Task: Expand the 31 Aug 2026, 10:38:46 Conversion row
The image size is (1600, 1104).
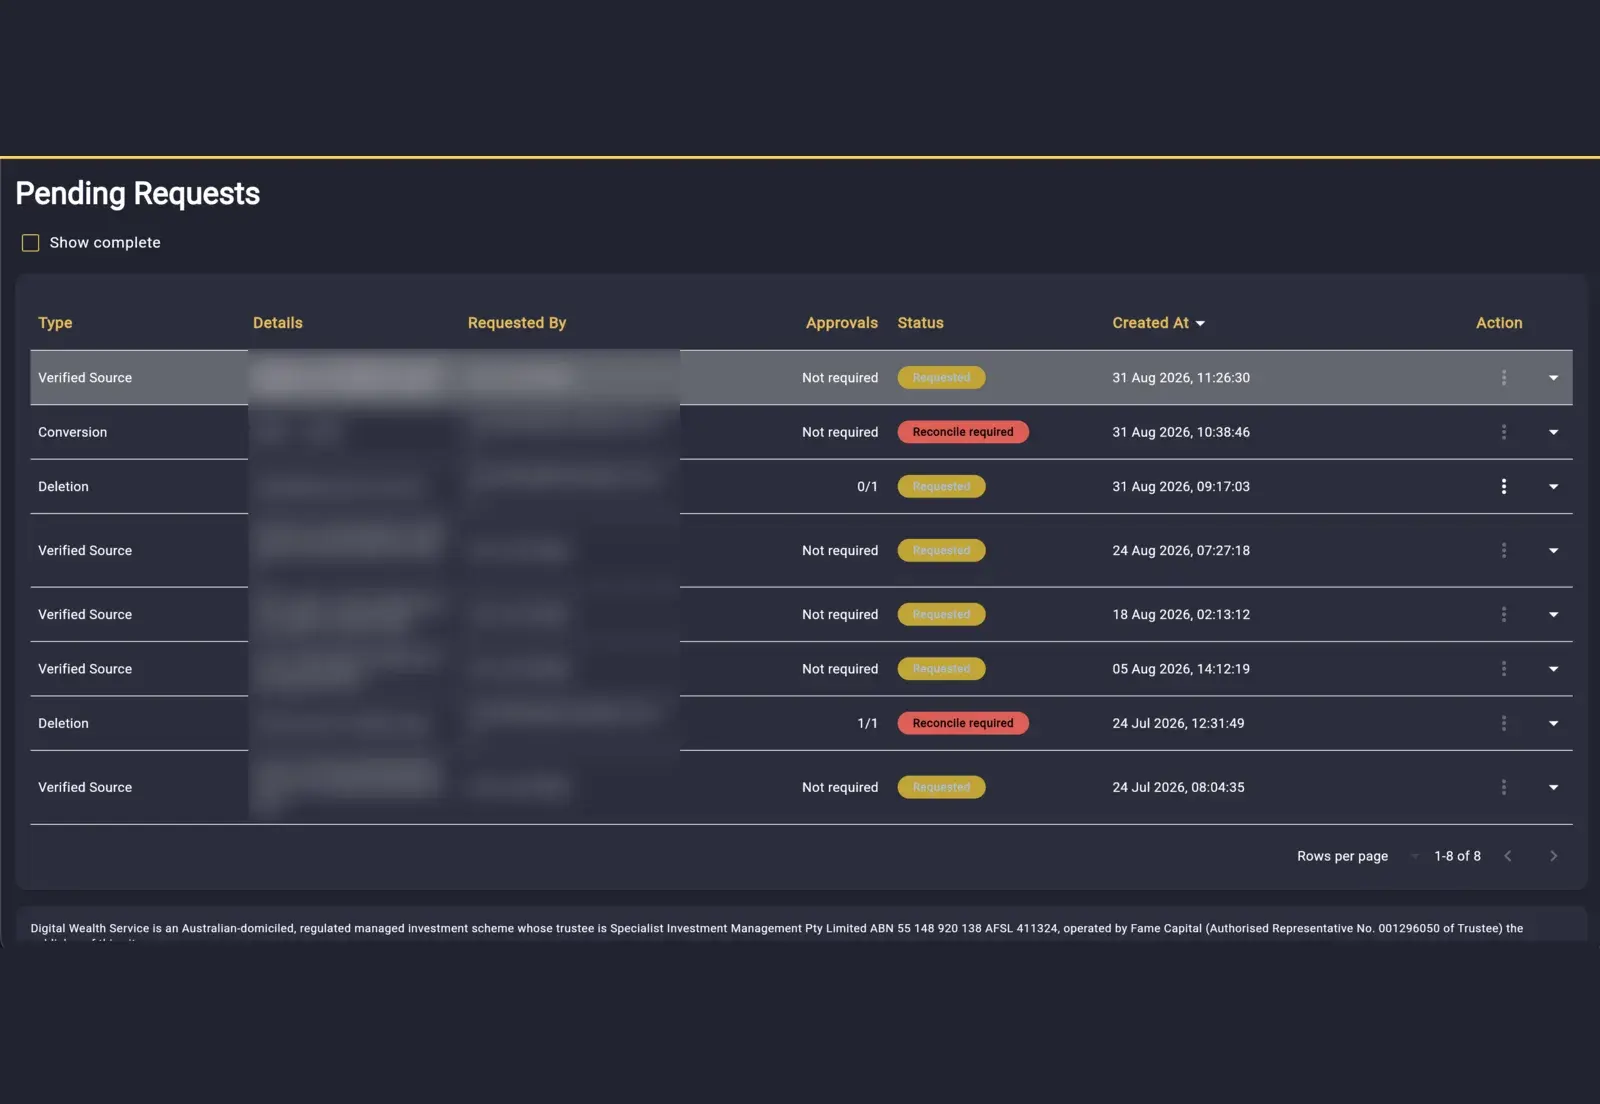Action: pos(1553,432)
